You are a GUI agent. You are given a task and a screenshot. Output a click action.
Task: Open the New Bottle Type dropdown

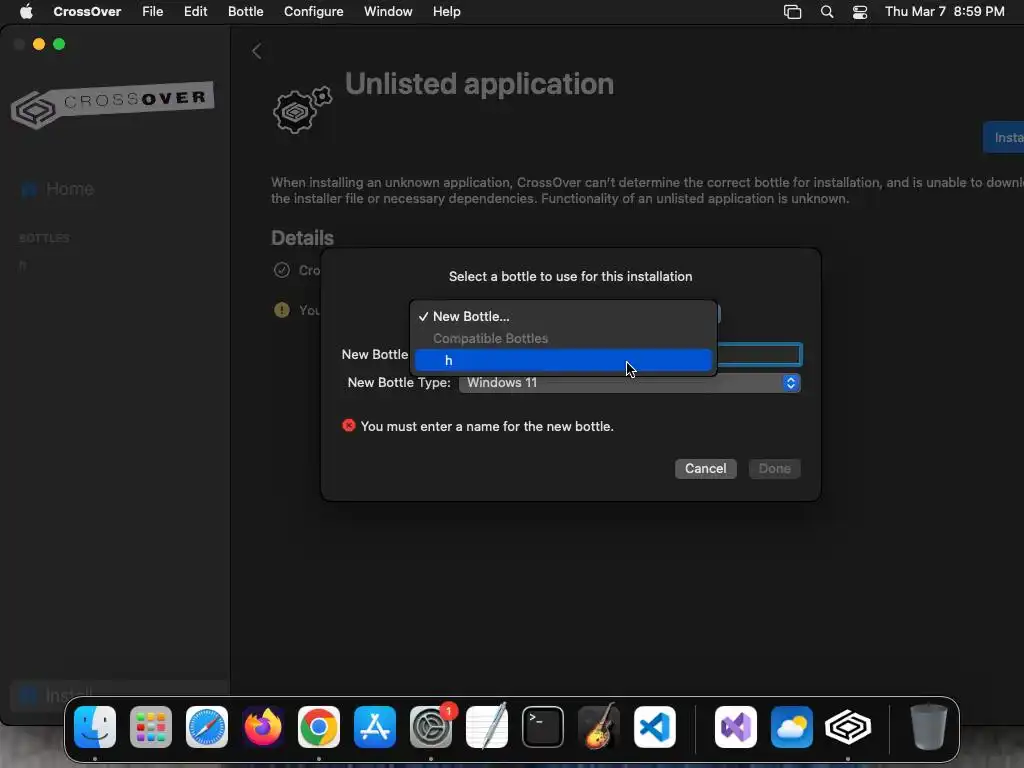(x=630, y=383)
